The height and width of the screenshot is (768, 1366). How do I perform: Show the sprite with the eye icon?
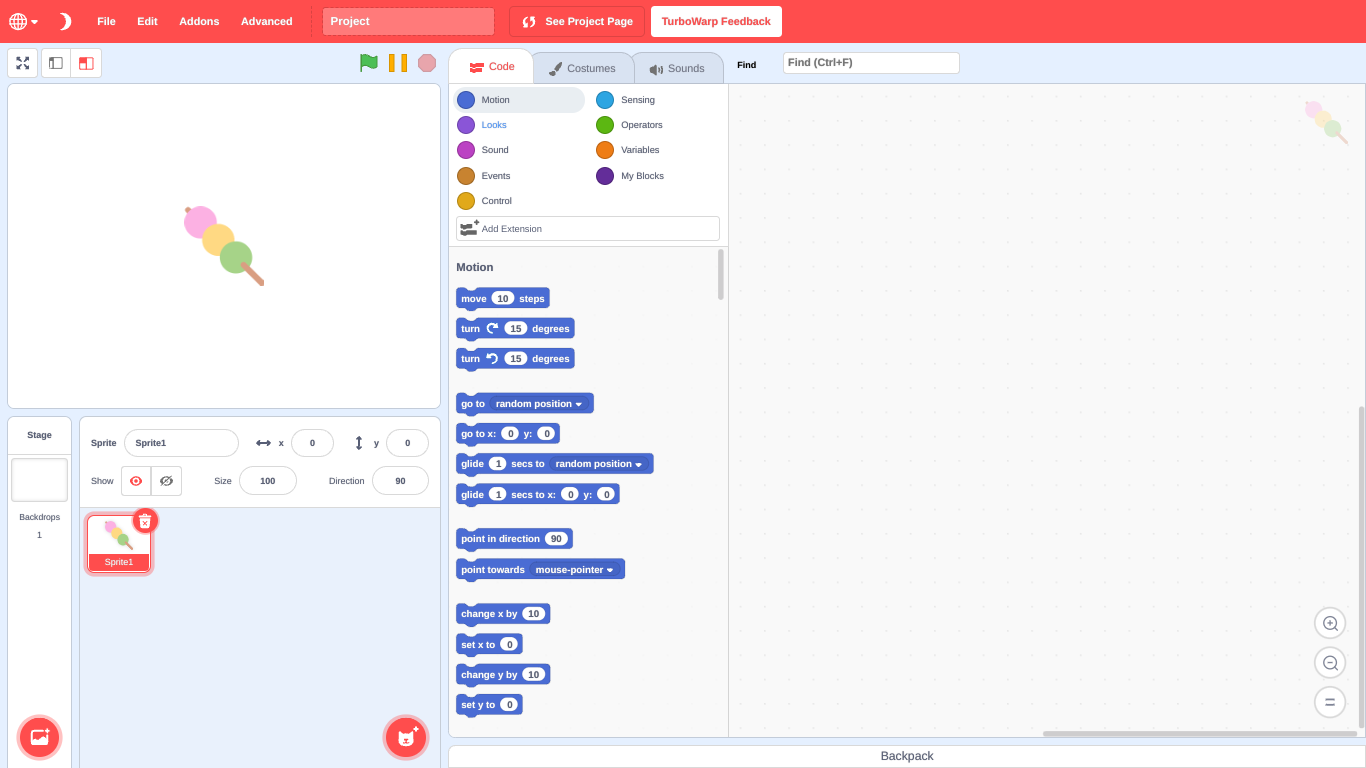click(x=136, y=481)
